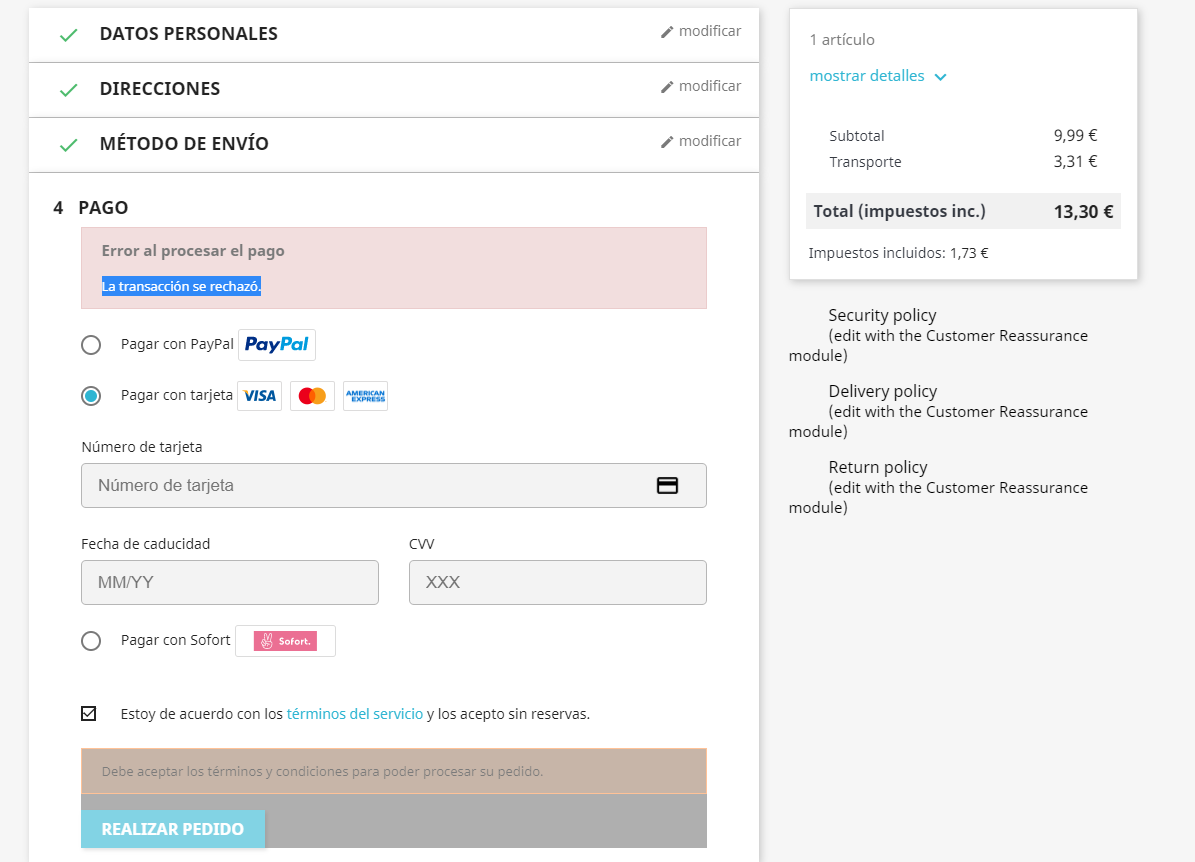1195x862 pixels.
Task: Select Pagar con PayPal radio button
Action: coord(91,345)
